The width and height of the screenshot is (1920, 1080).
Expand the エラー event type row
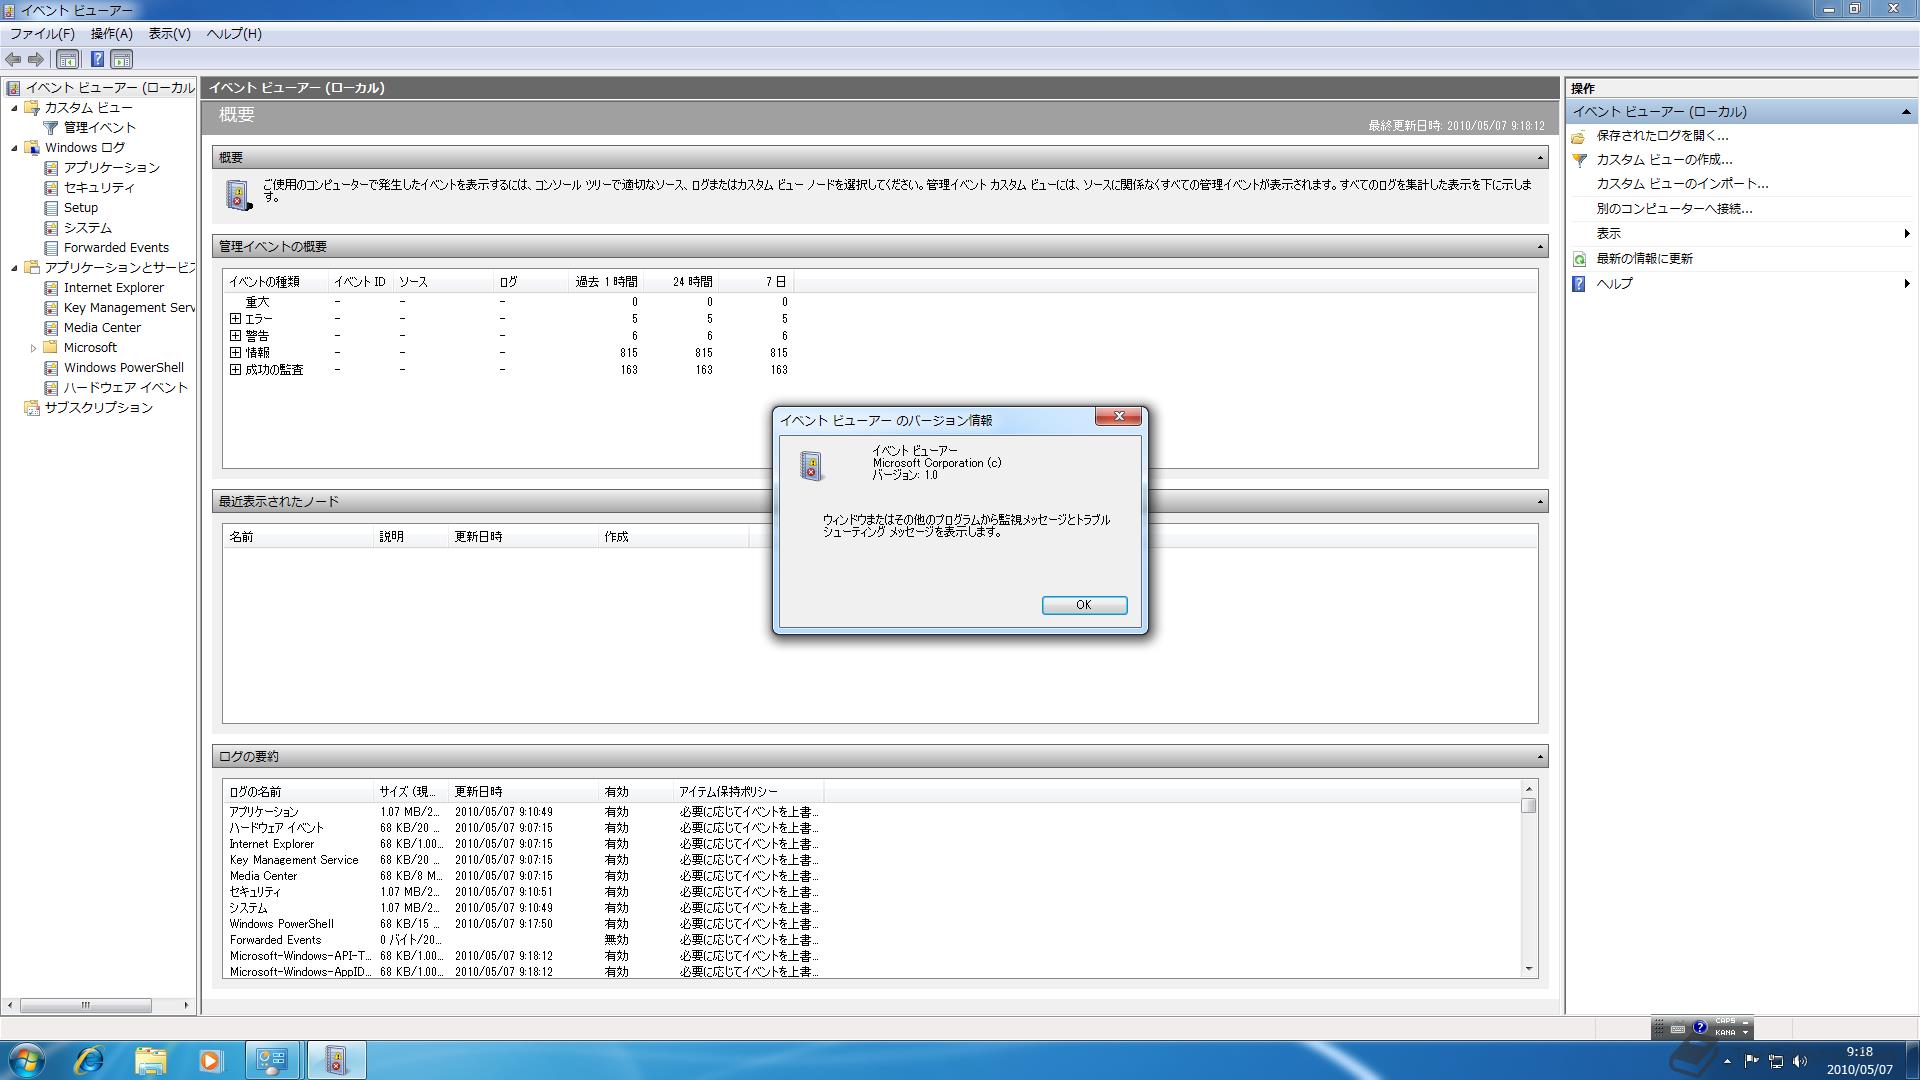(x=235, y=319)
